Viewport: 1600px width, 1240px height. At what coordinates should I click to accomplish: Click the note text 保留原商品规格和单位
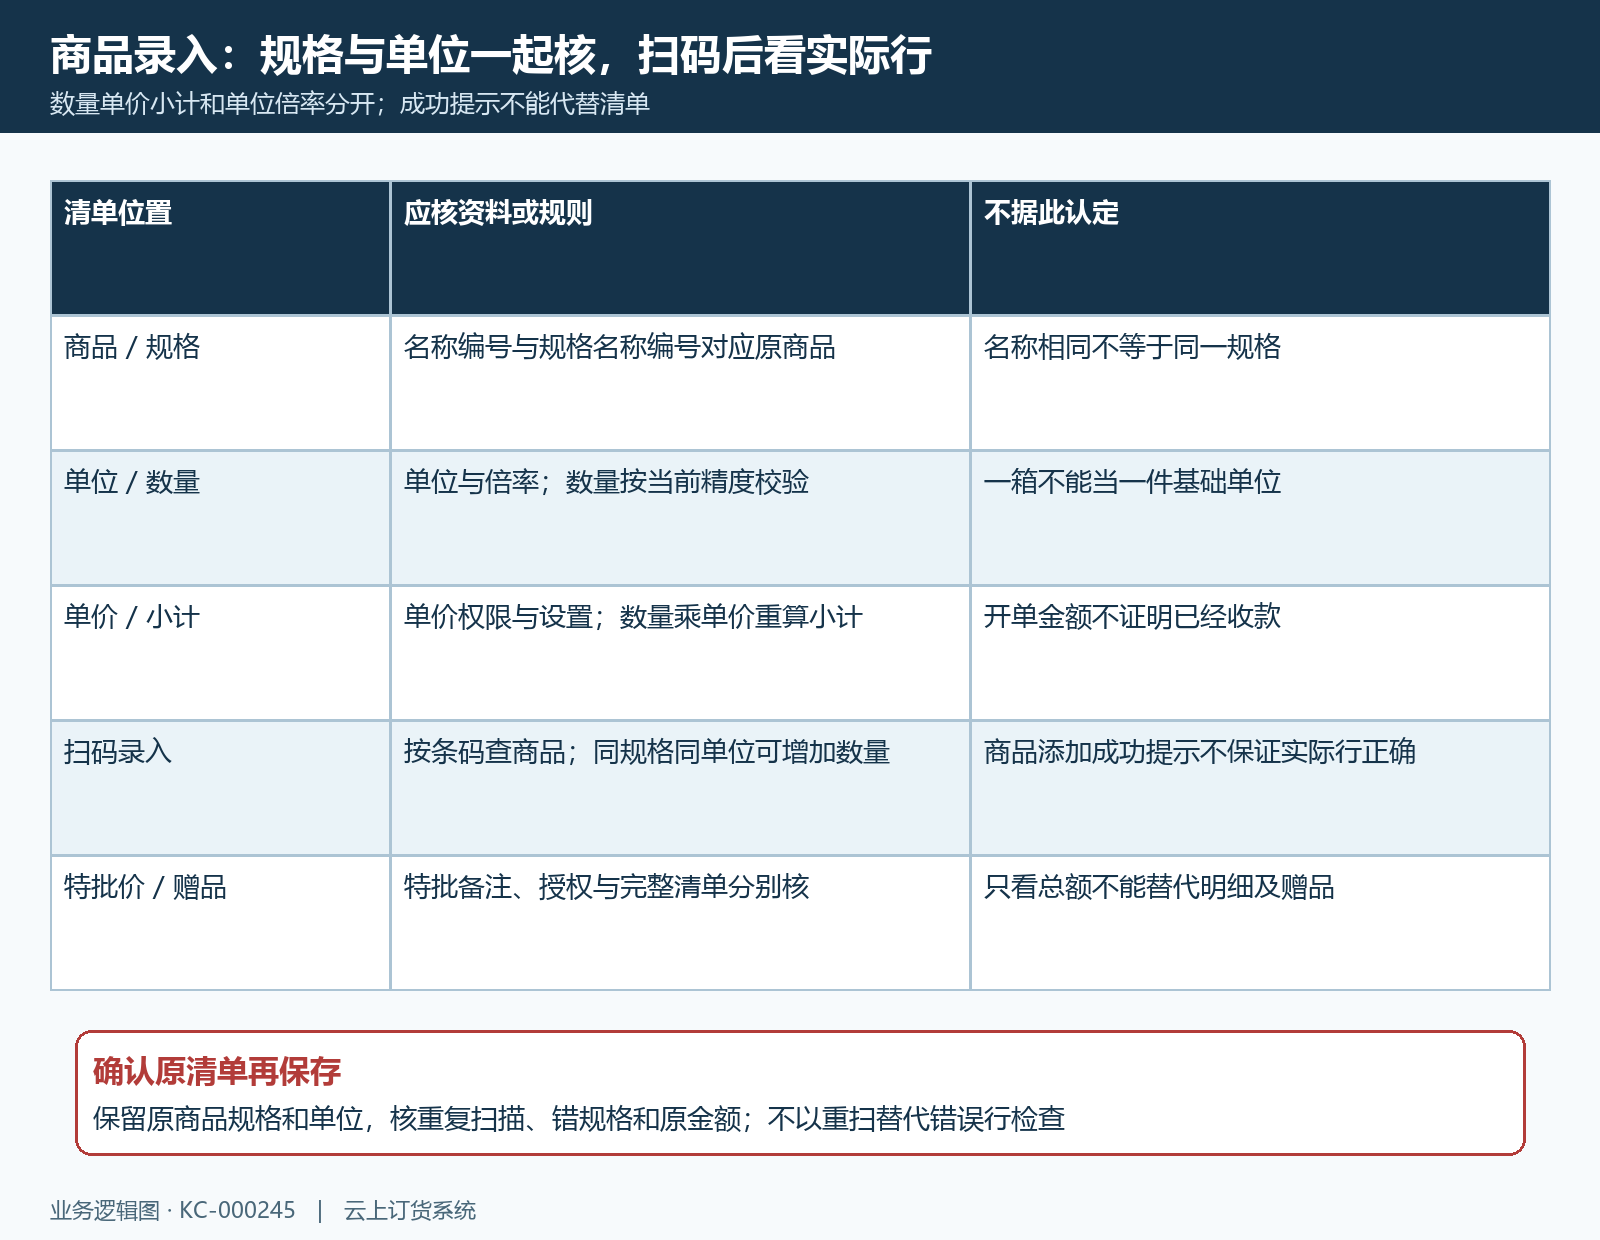click(x=228, y=1118)
